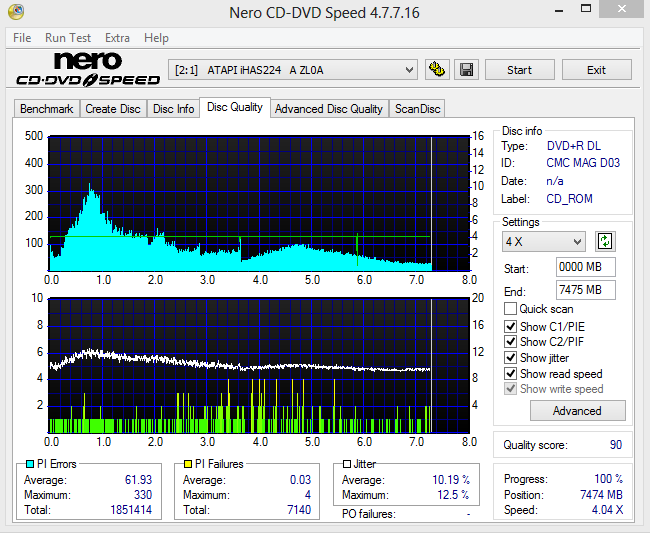Click the PI Errors maximum 330
Viewport: 650px width, 533px height.
[143, 494]
